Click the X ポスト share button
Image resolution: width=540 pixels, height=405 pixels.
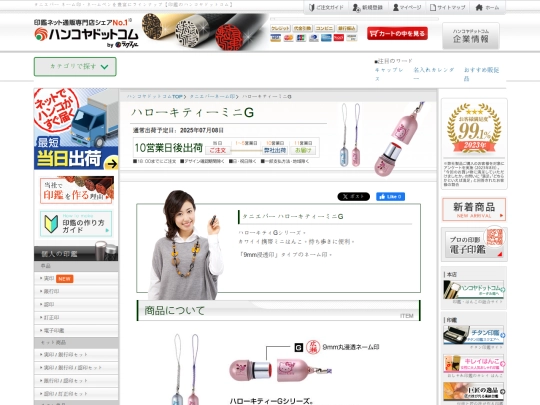(354, 197)
